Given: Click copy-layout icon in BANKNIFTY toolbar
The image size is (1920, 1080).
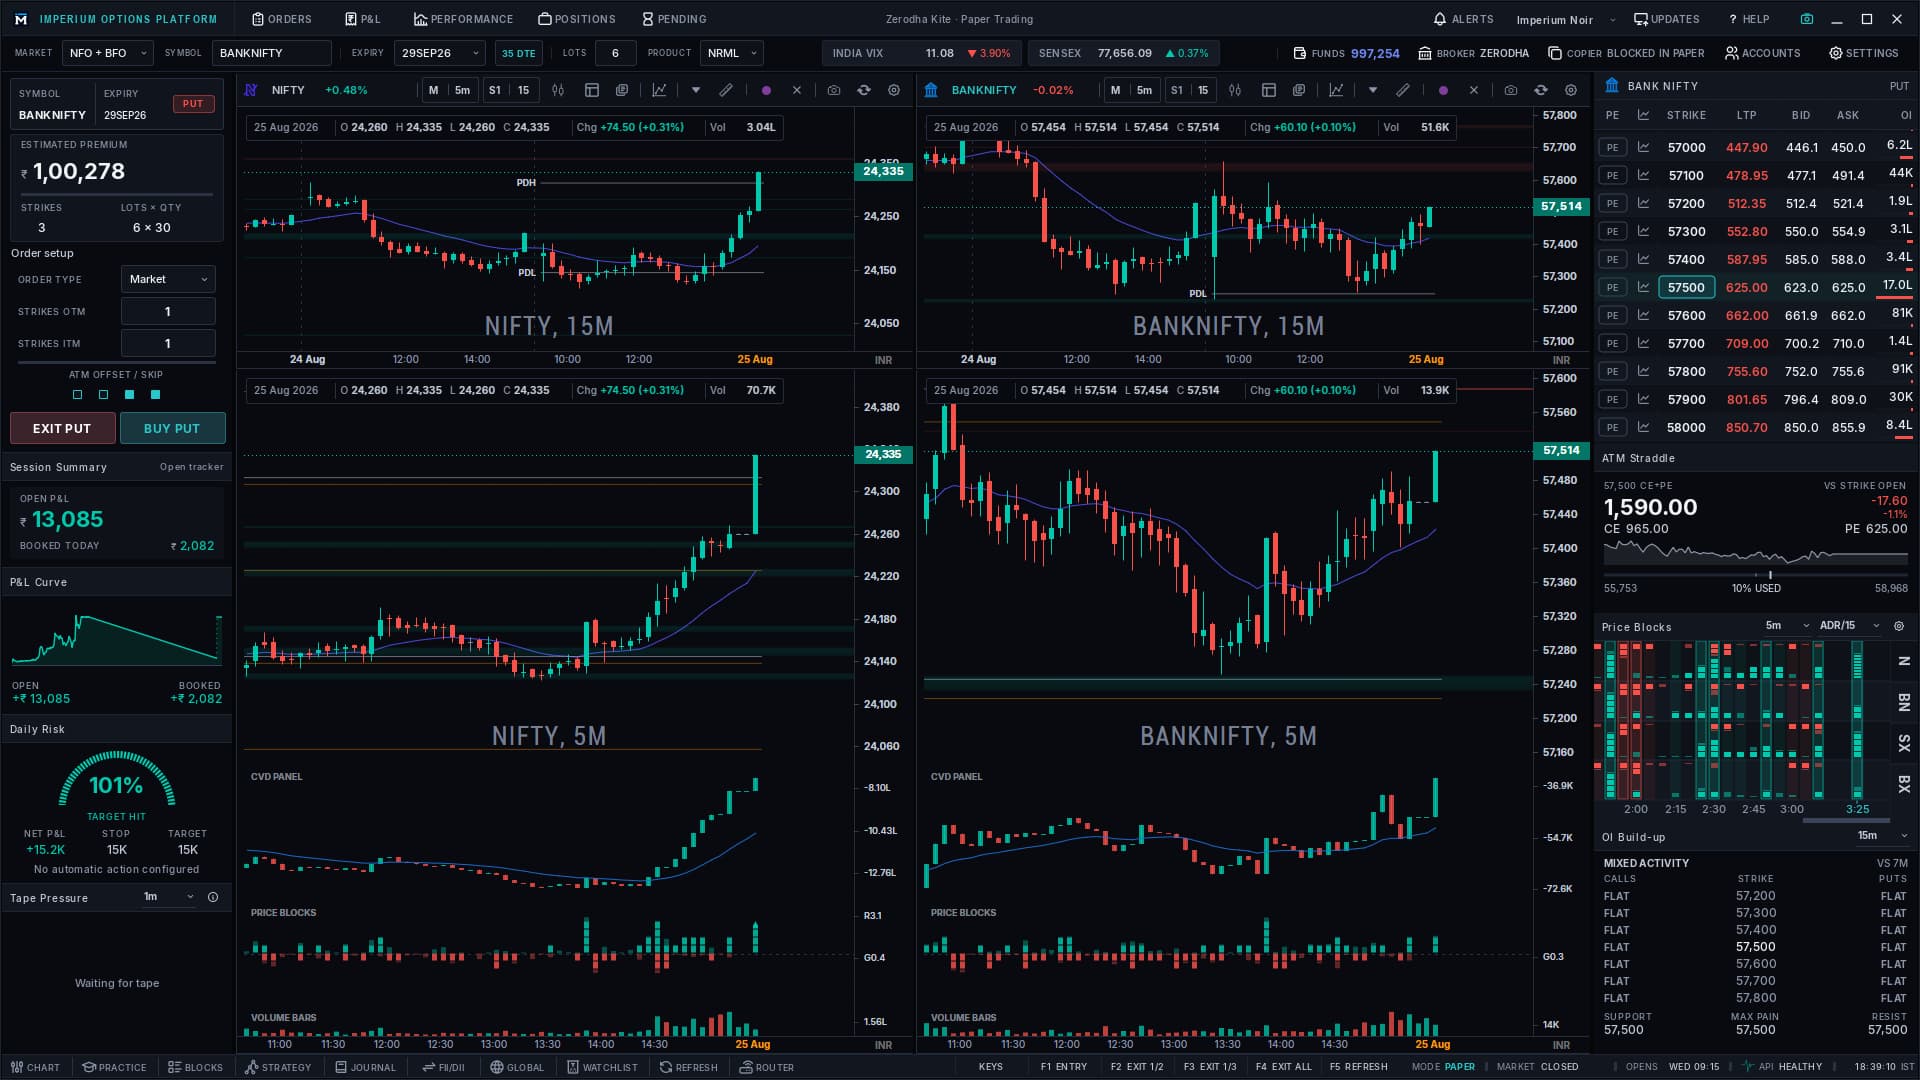Looking at the screenshot, I should tap(1299, 90).
